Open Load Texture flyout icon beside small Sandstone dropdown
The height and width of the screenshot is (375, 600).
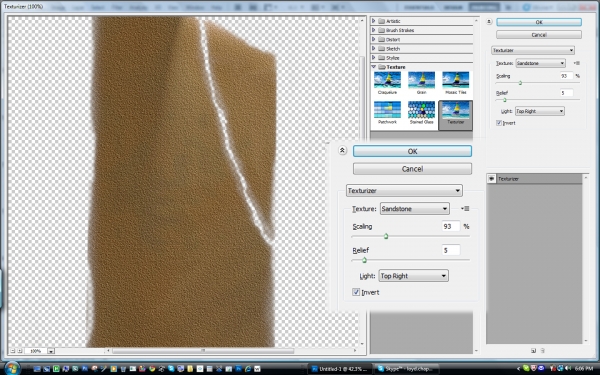577,63
